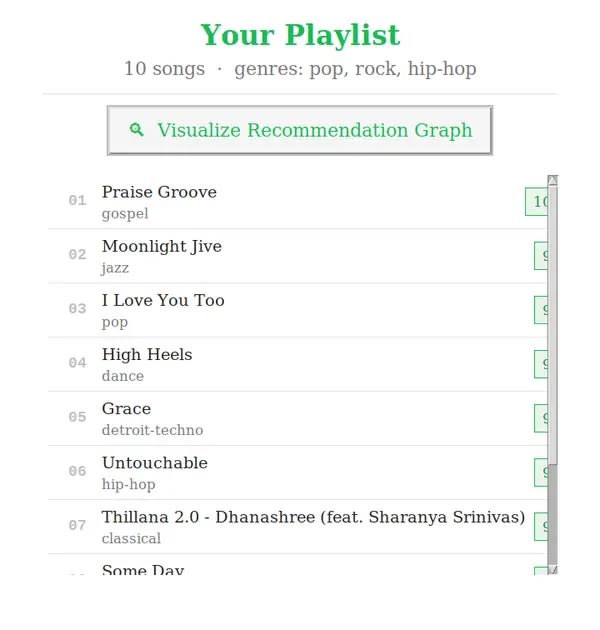Open the I Love You Too song
The image size is (600, 630).
click(x=298, y=310)
